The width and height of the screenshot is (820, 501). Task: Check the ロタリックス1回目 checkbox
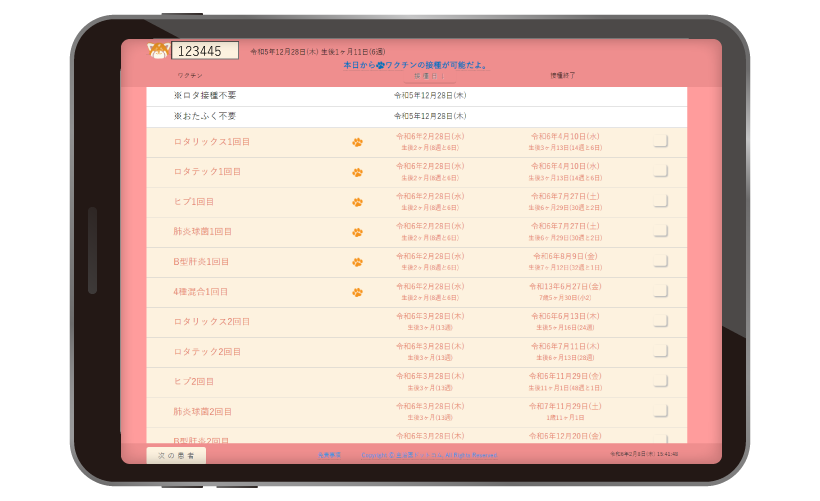click(x=660, y=141)
